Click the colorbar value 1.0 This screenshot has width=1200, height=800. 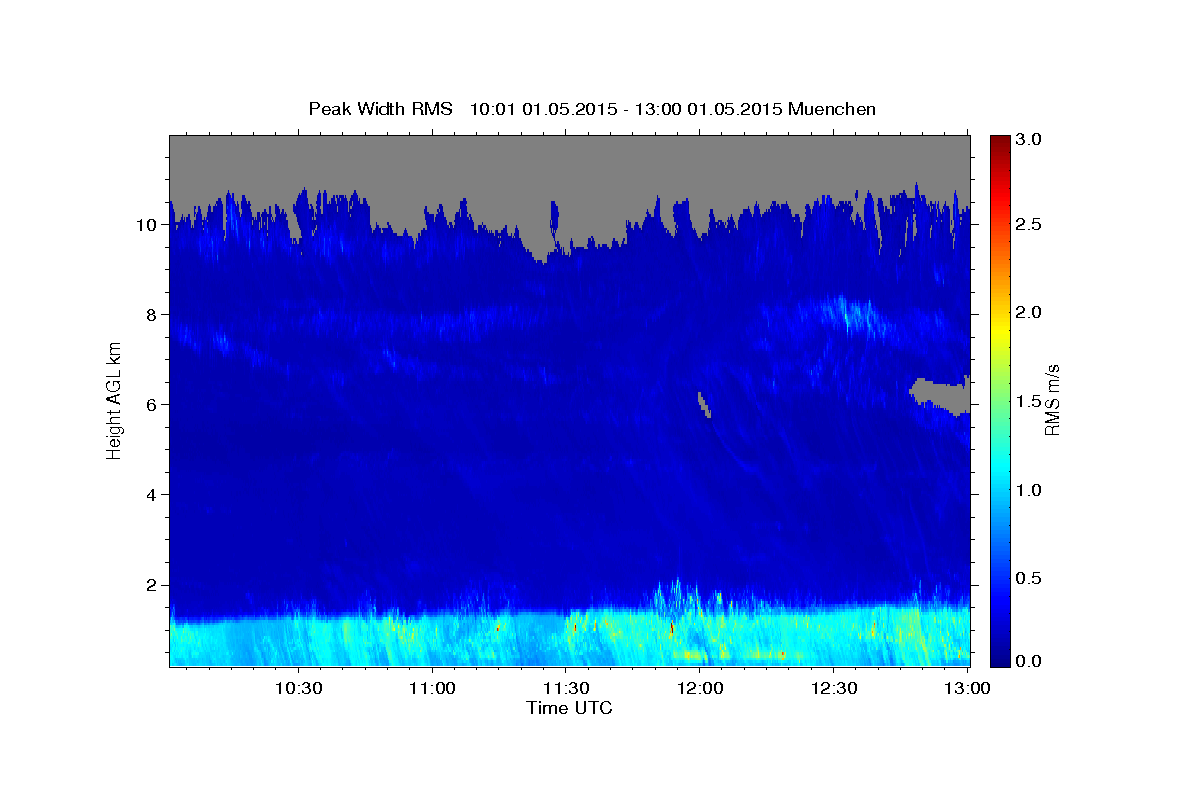click(x=1030, y=490)
